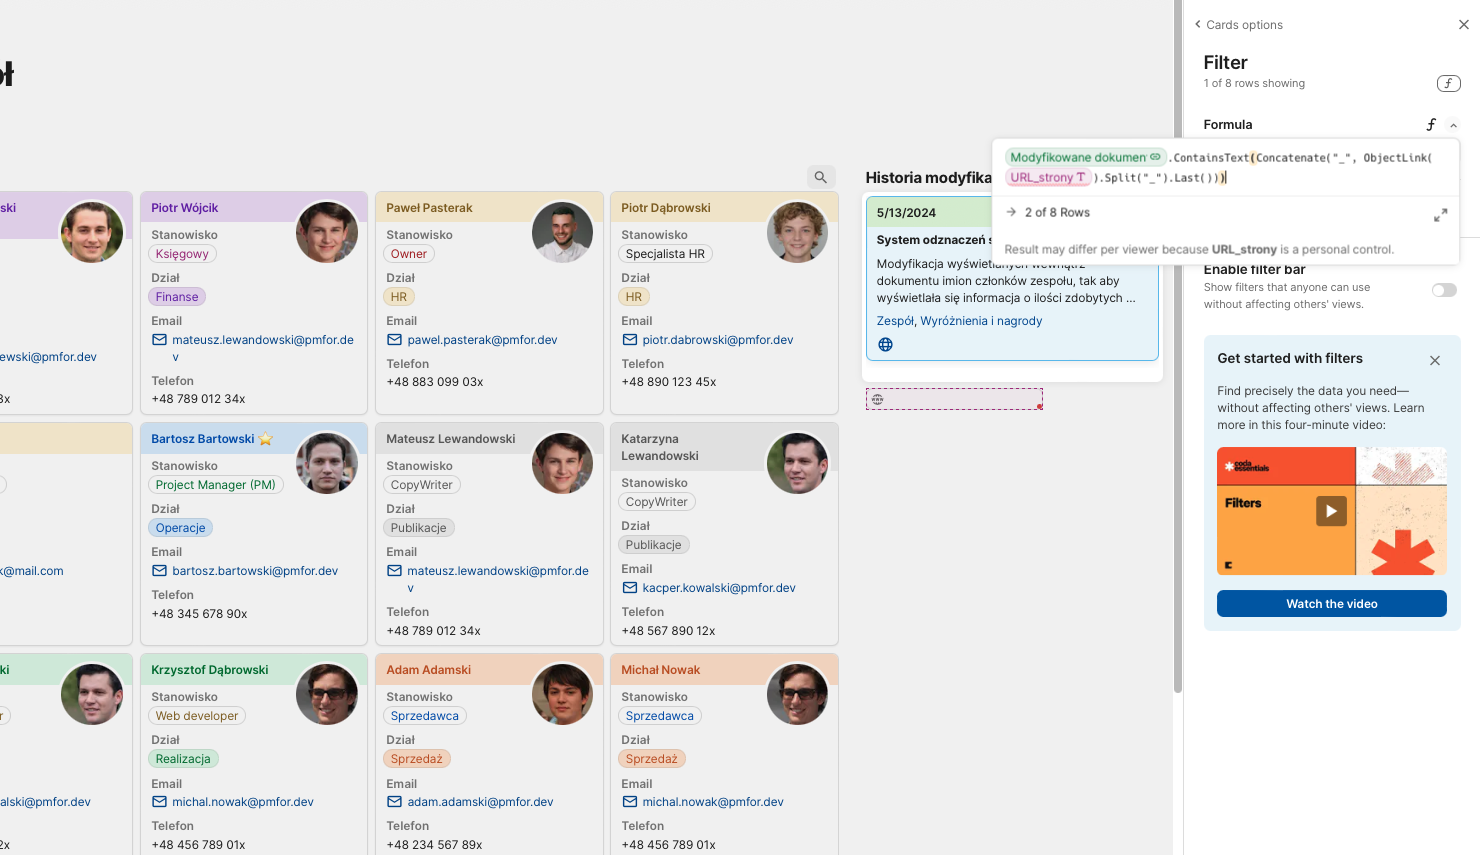This screenshot has height=855, width=1480.
Task: Click the www icon in the dashed control box
Action: [x=877, y=399]
